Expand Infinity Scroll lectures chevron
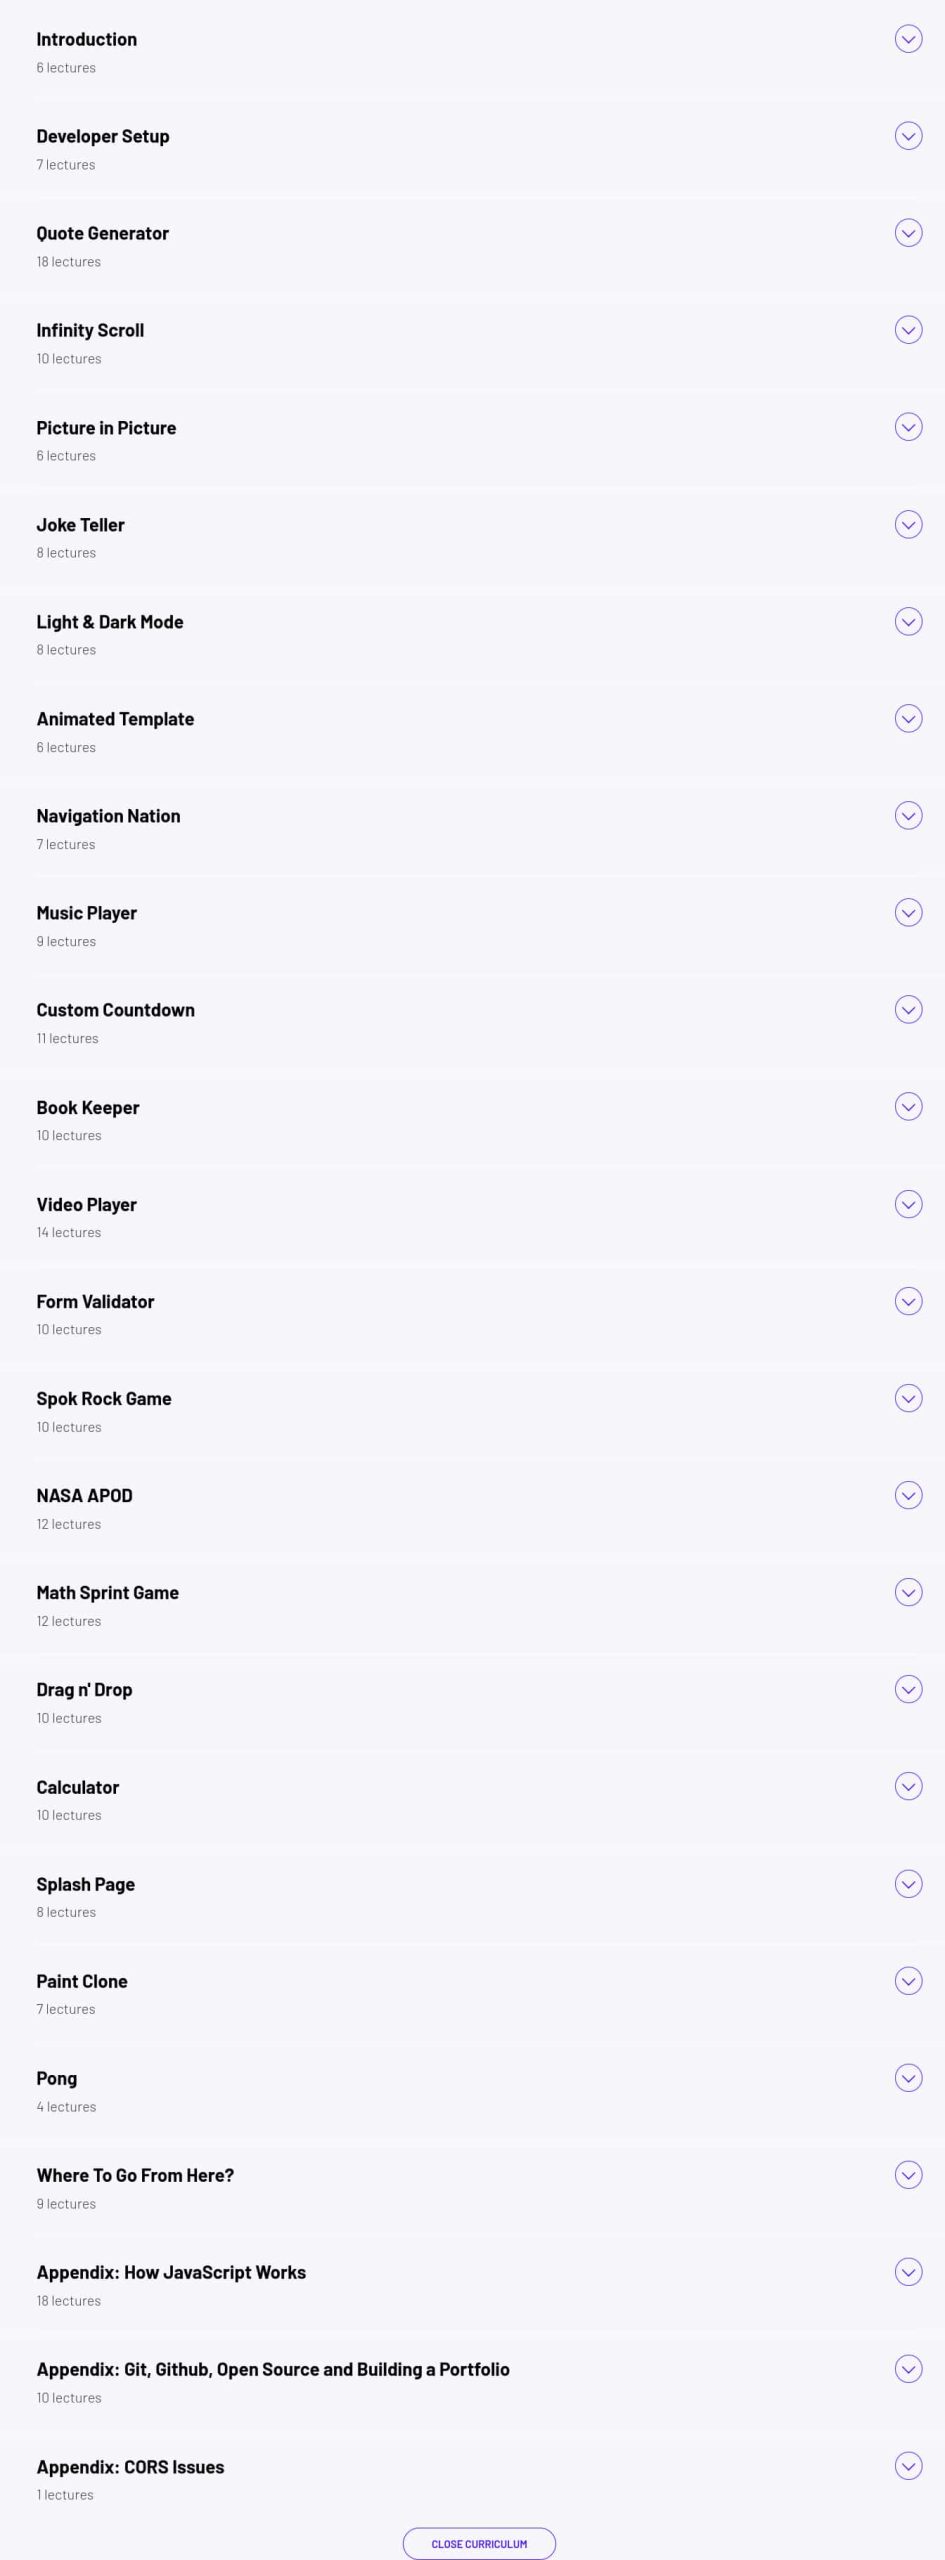Viewport: 945px width, 2560px height. tap(908, 330)
